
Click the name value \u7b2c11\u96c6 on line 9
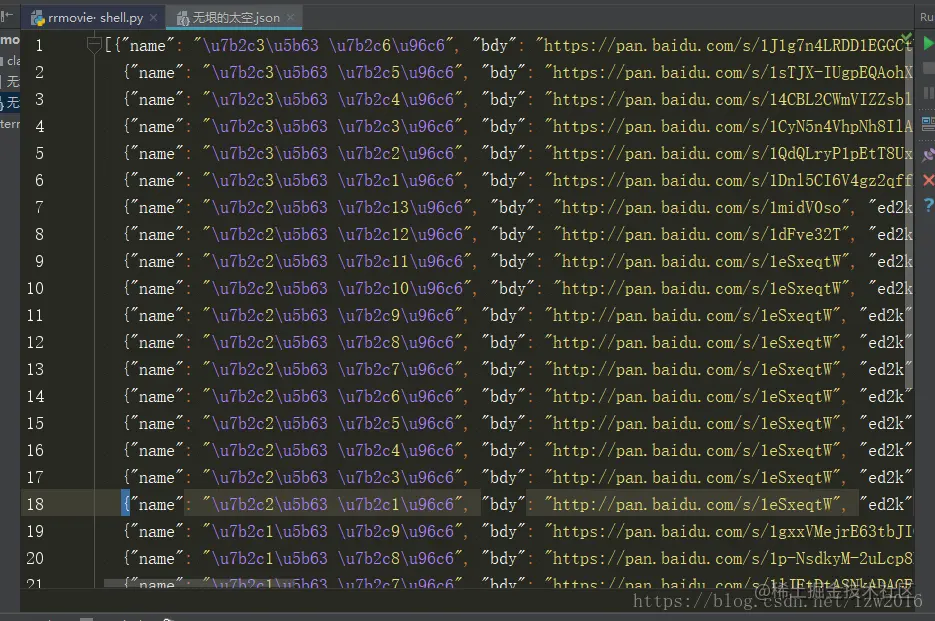tap(401, 261)
